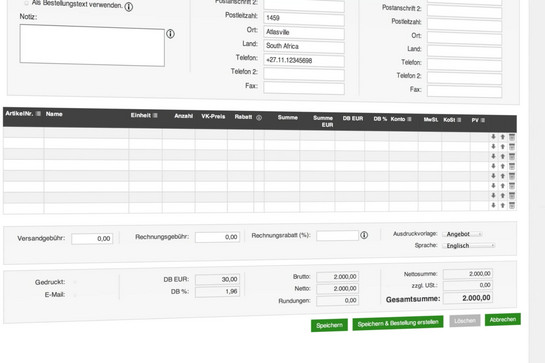Click the Summe EUR column header

click(x=323, y=121)
